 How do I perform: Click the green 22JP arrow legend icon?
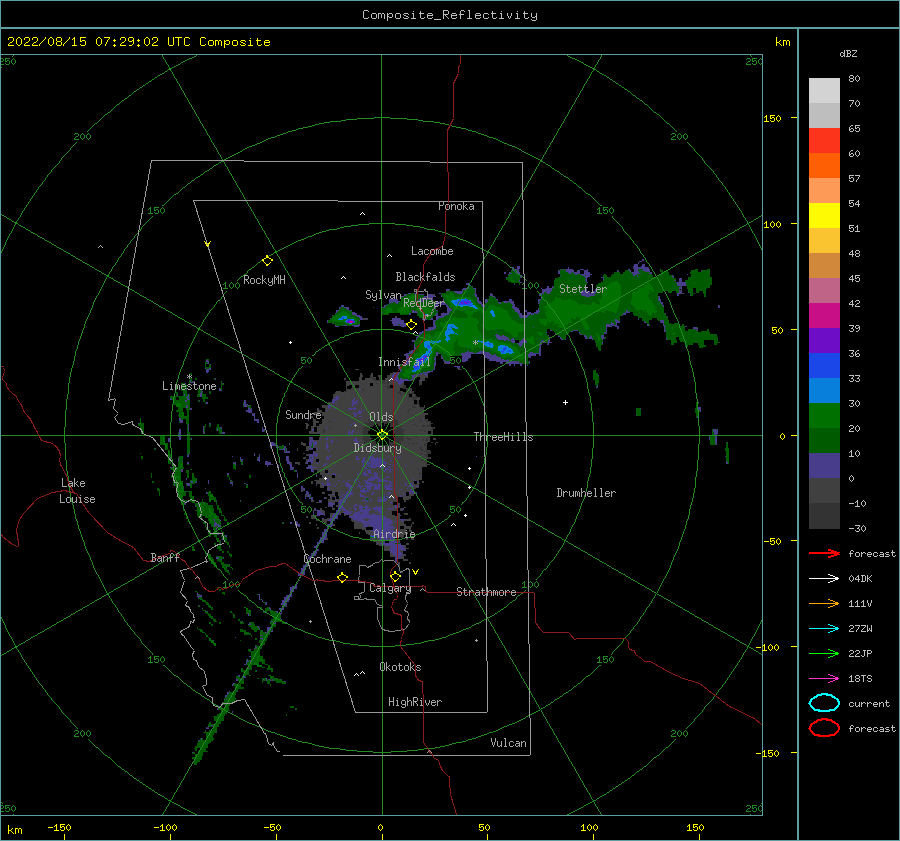point(824,653)
